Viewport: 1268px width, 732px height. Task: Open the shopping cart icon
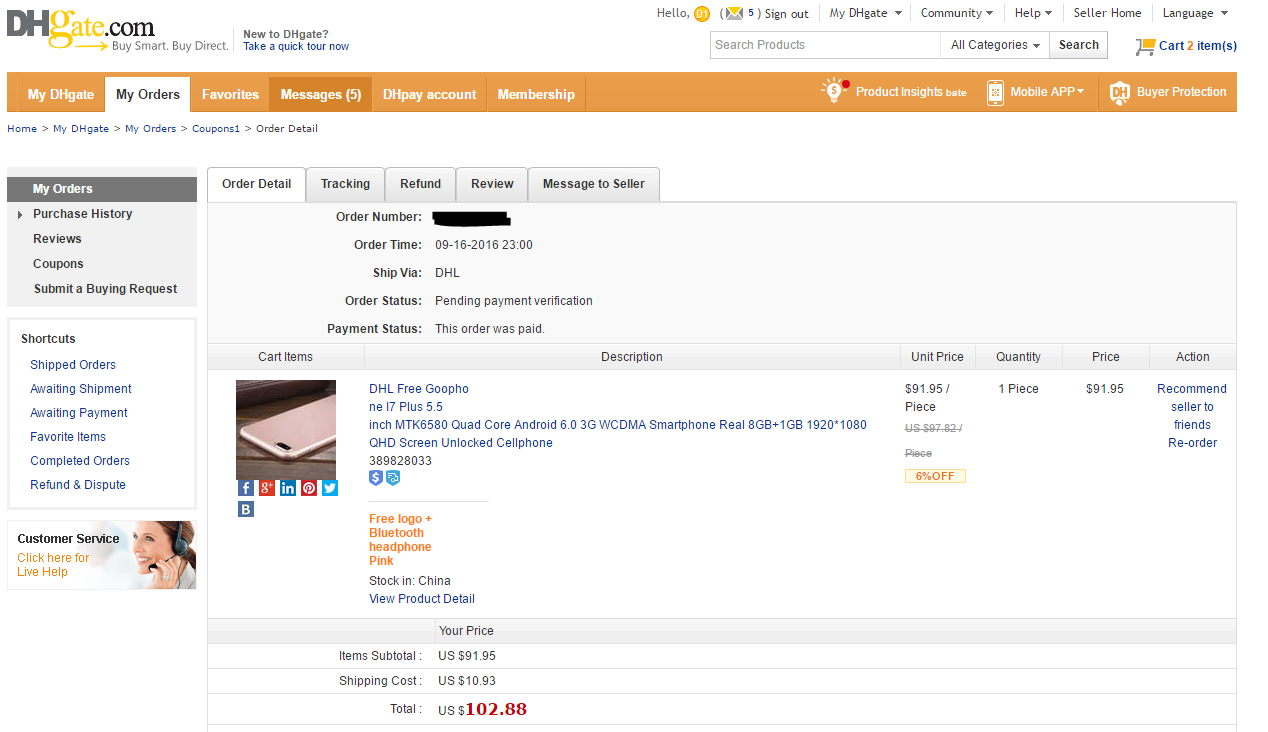pyautogui.click(x=1145, y=46)
